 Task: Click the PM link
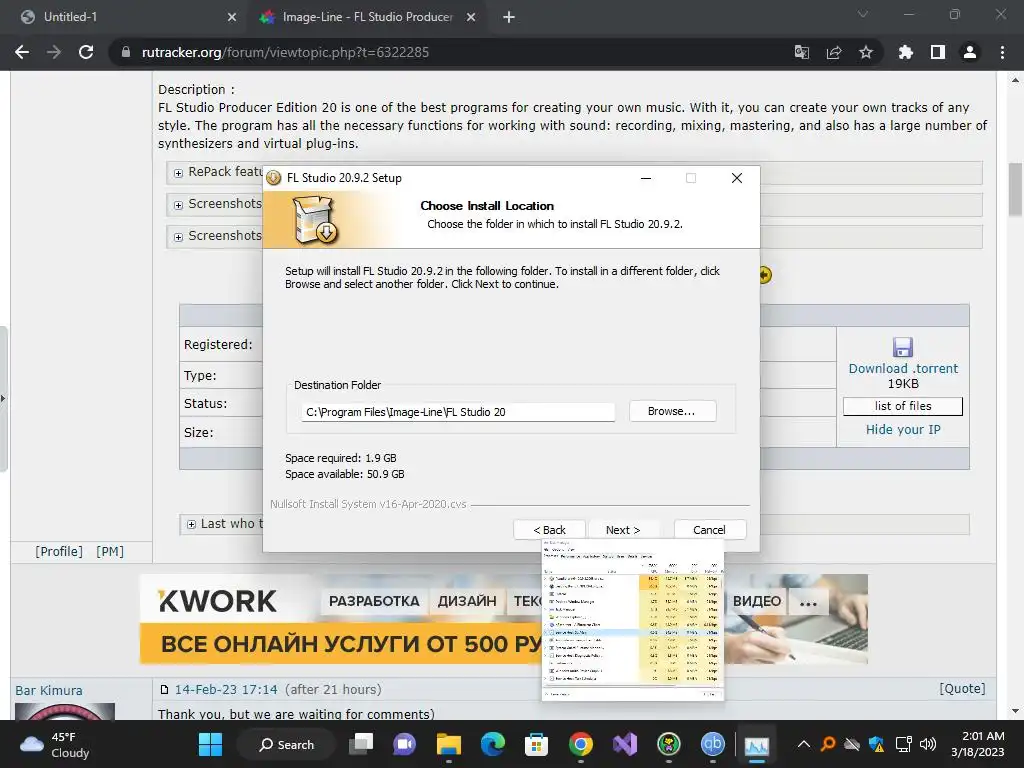pos(110,552)
